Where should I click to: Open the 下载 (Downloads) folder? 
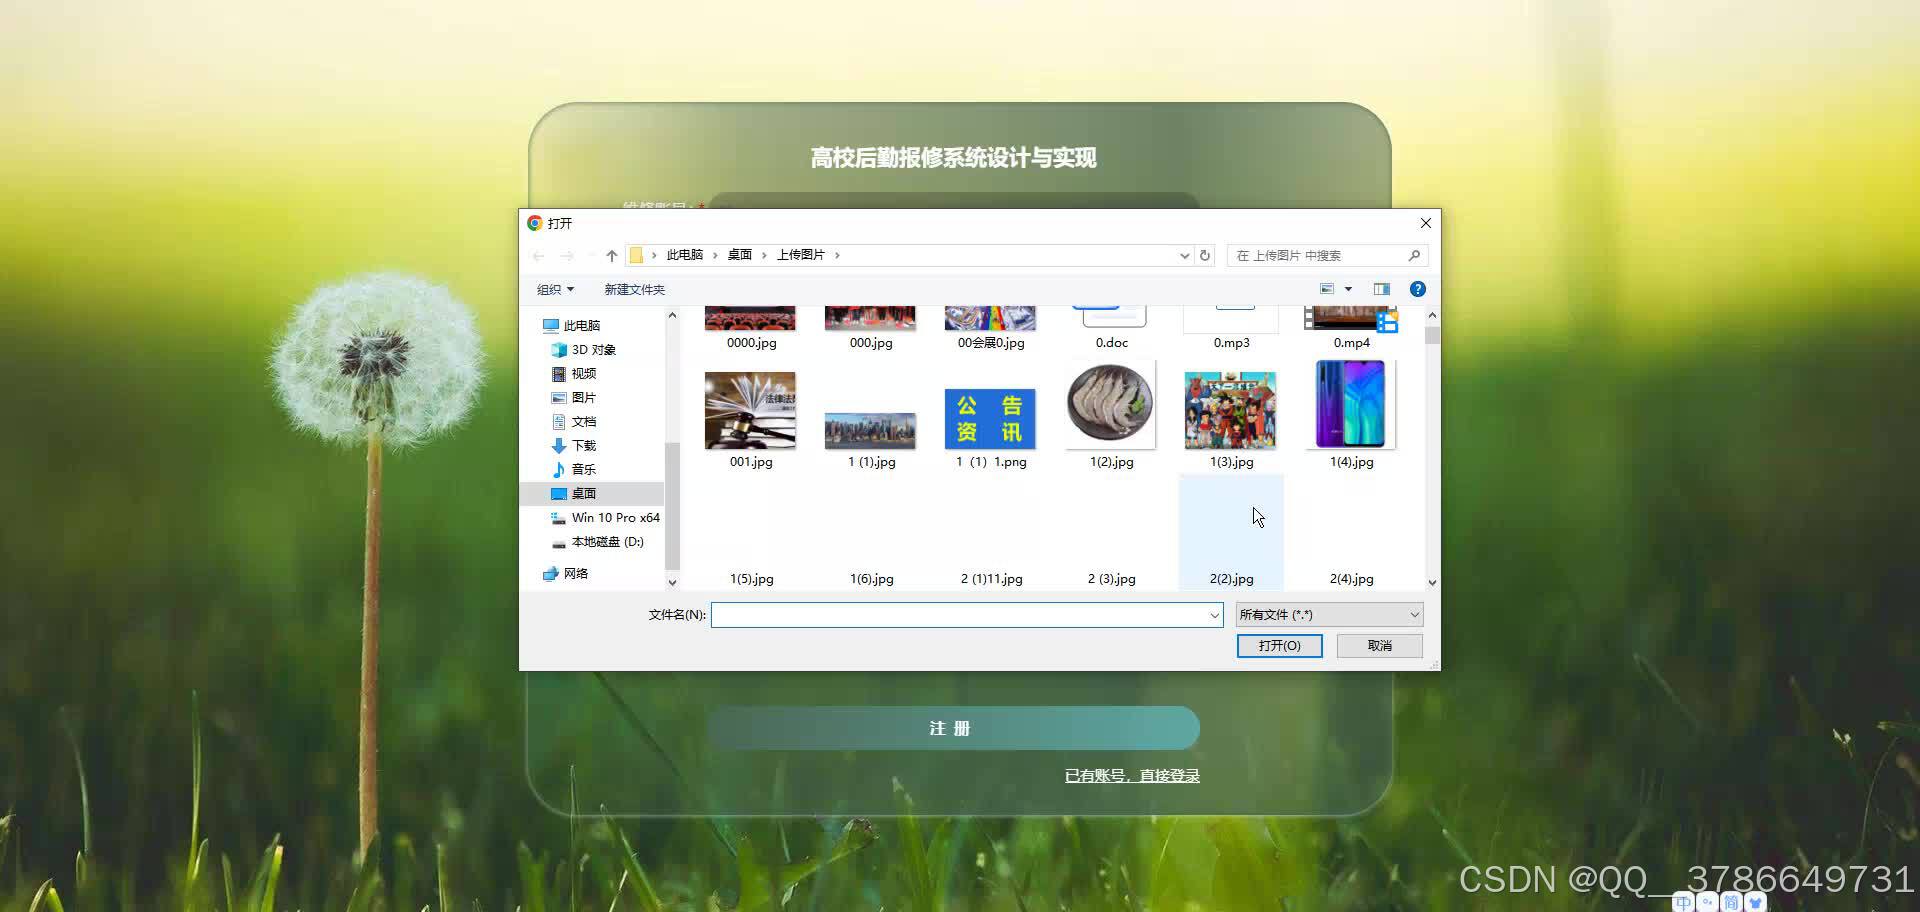click(x=584, y=445)
